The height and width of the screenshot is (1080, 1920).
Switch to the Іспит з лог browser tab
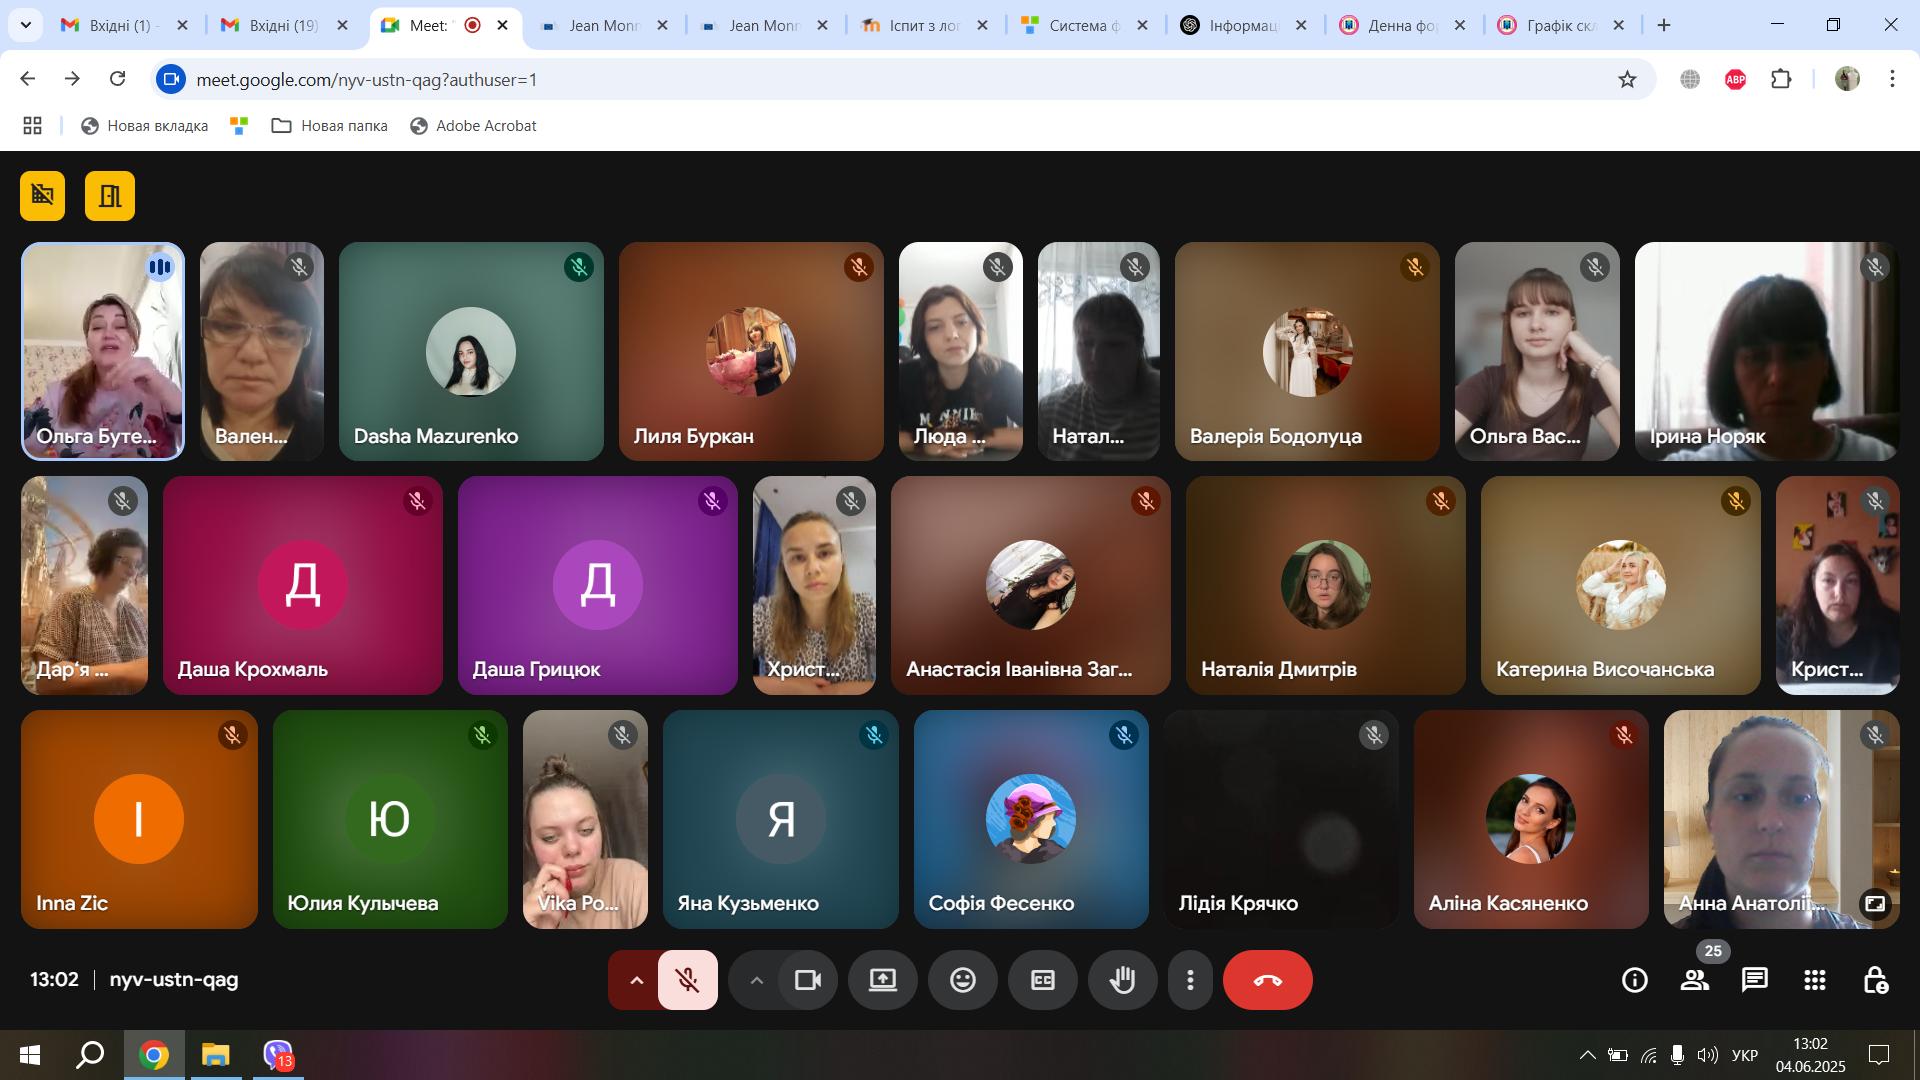pos(924,25)
